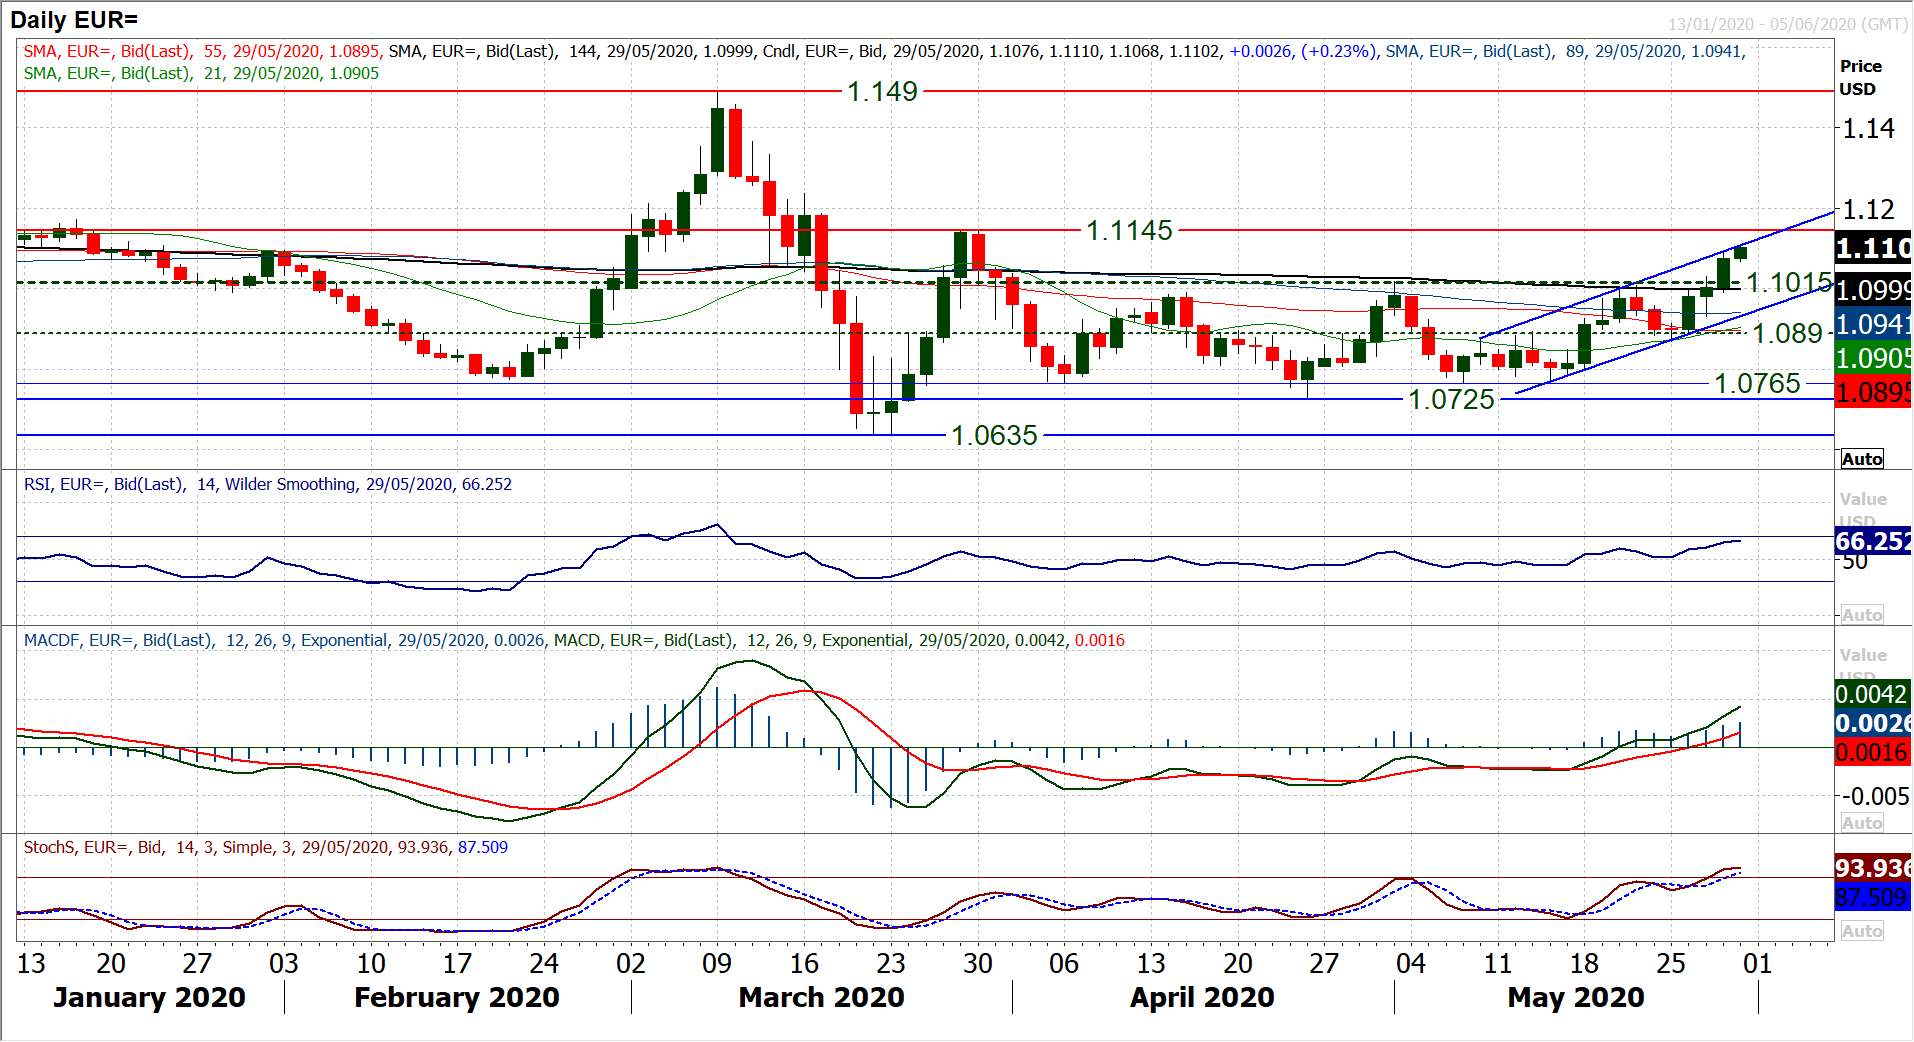
Task: Click the 1.0635 support level label
Action: (994, 436)
